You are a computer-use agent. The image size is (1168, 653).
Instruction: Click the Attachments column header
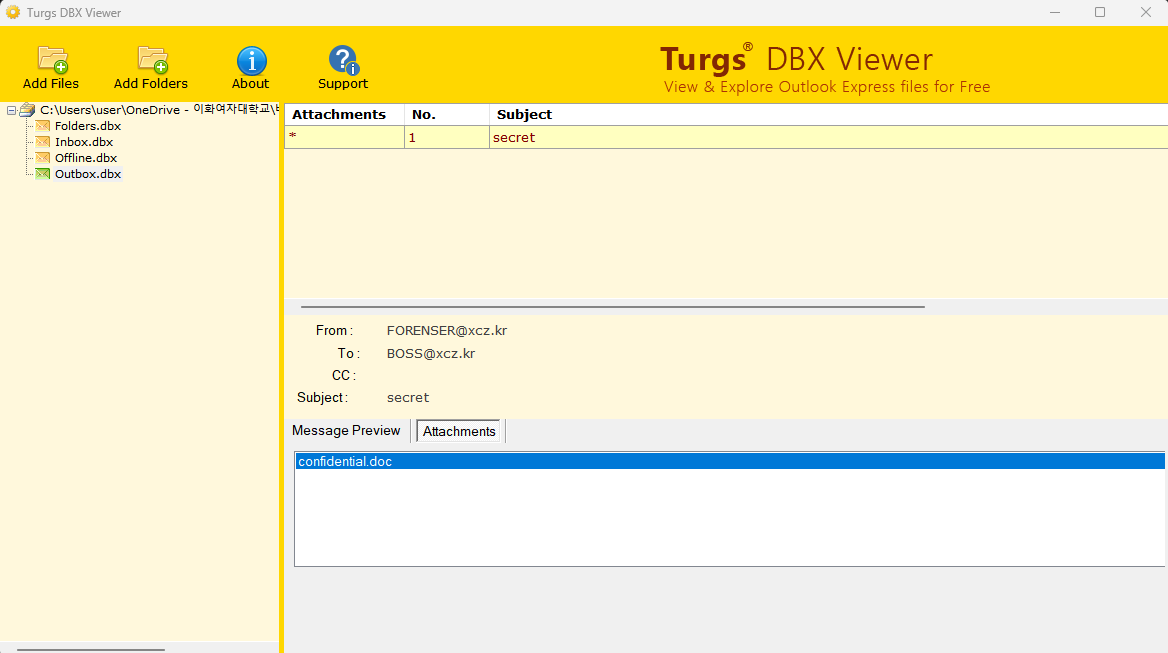[x=344, y=115]
